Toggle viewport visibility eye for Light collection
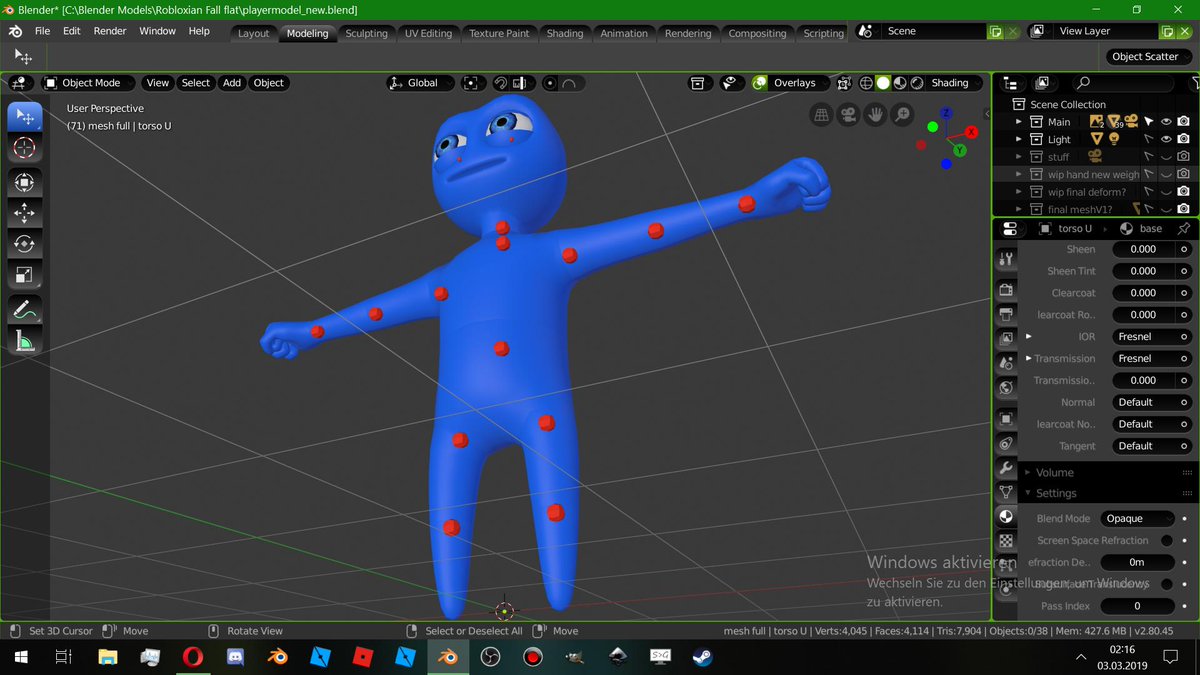The width and height of the screenshot is (1200, 675). (x=1166, y=139)
